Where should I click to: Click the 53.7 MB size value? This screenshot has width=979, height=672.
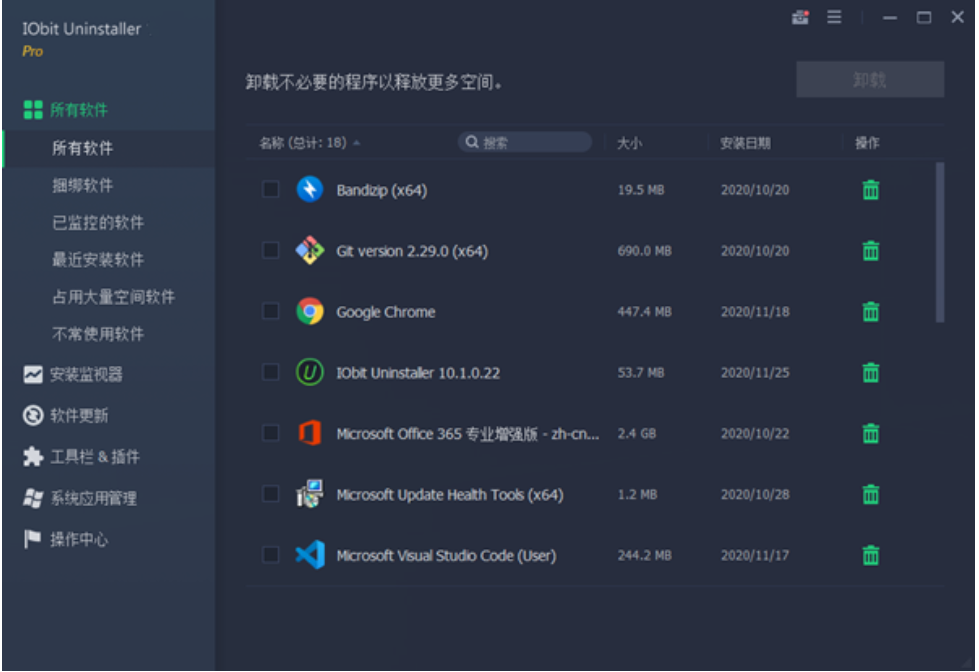pyautogui.click(x=641, y=373)
